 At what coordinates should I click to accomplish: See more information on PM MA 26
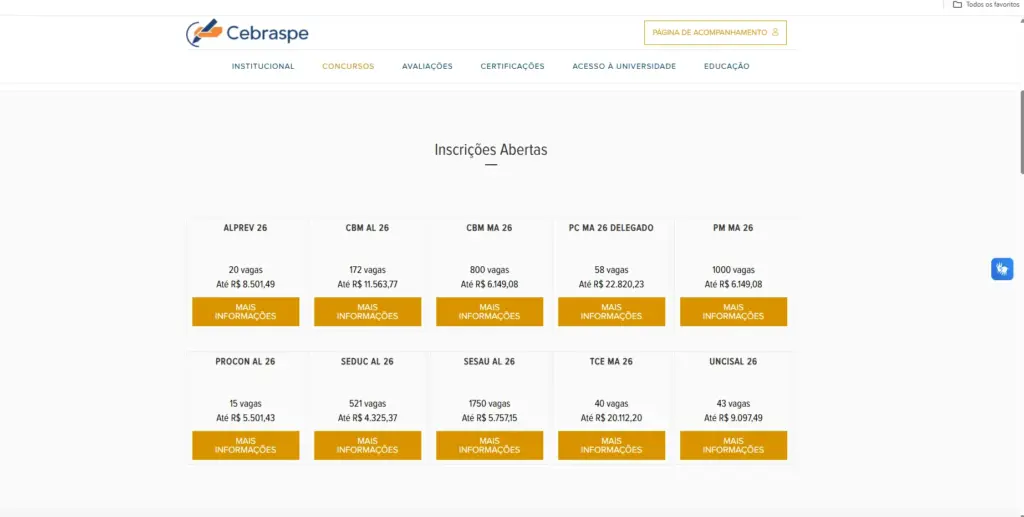[733, 311]
